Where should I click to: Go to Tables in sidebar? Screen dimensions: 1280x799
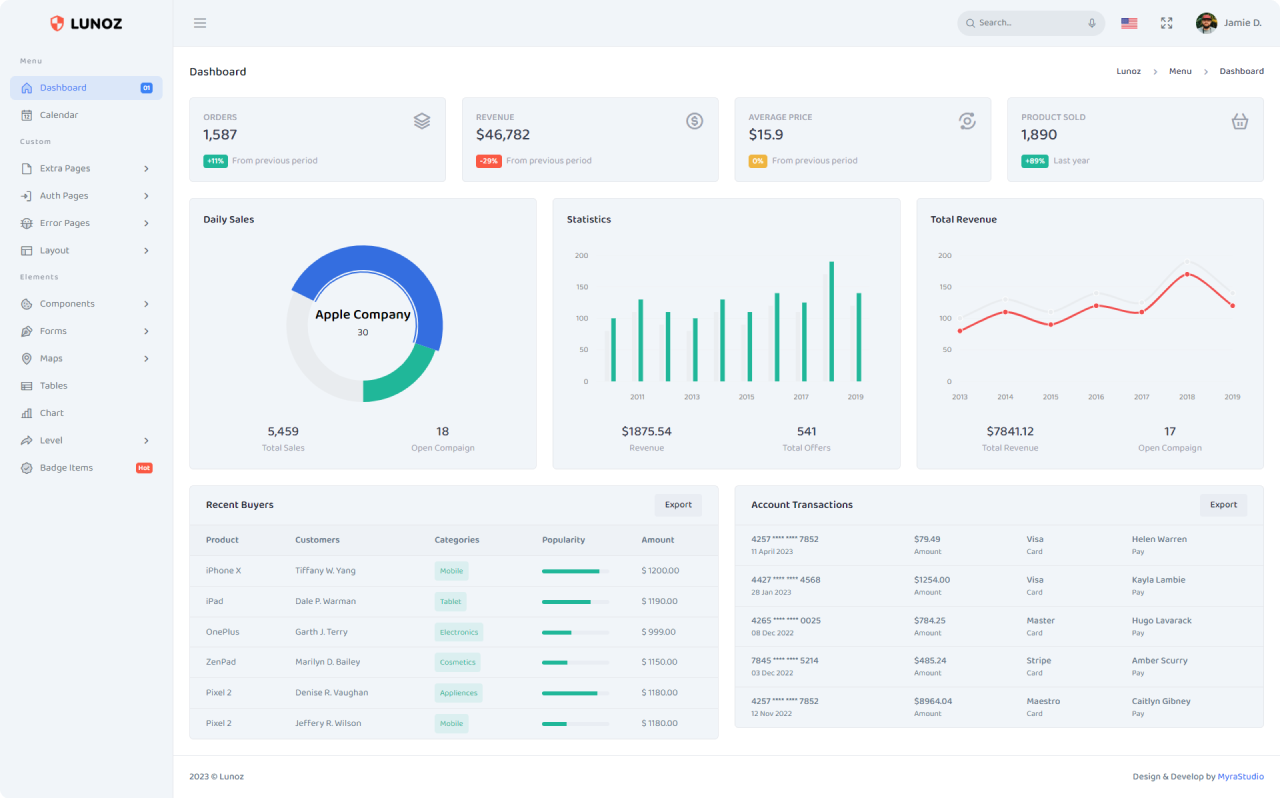tap(54, 386)
